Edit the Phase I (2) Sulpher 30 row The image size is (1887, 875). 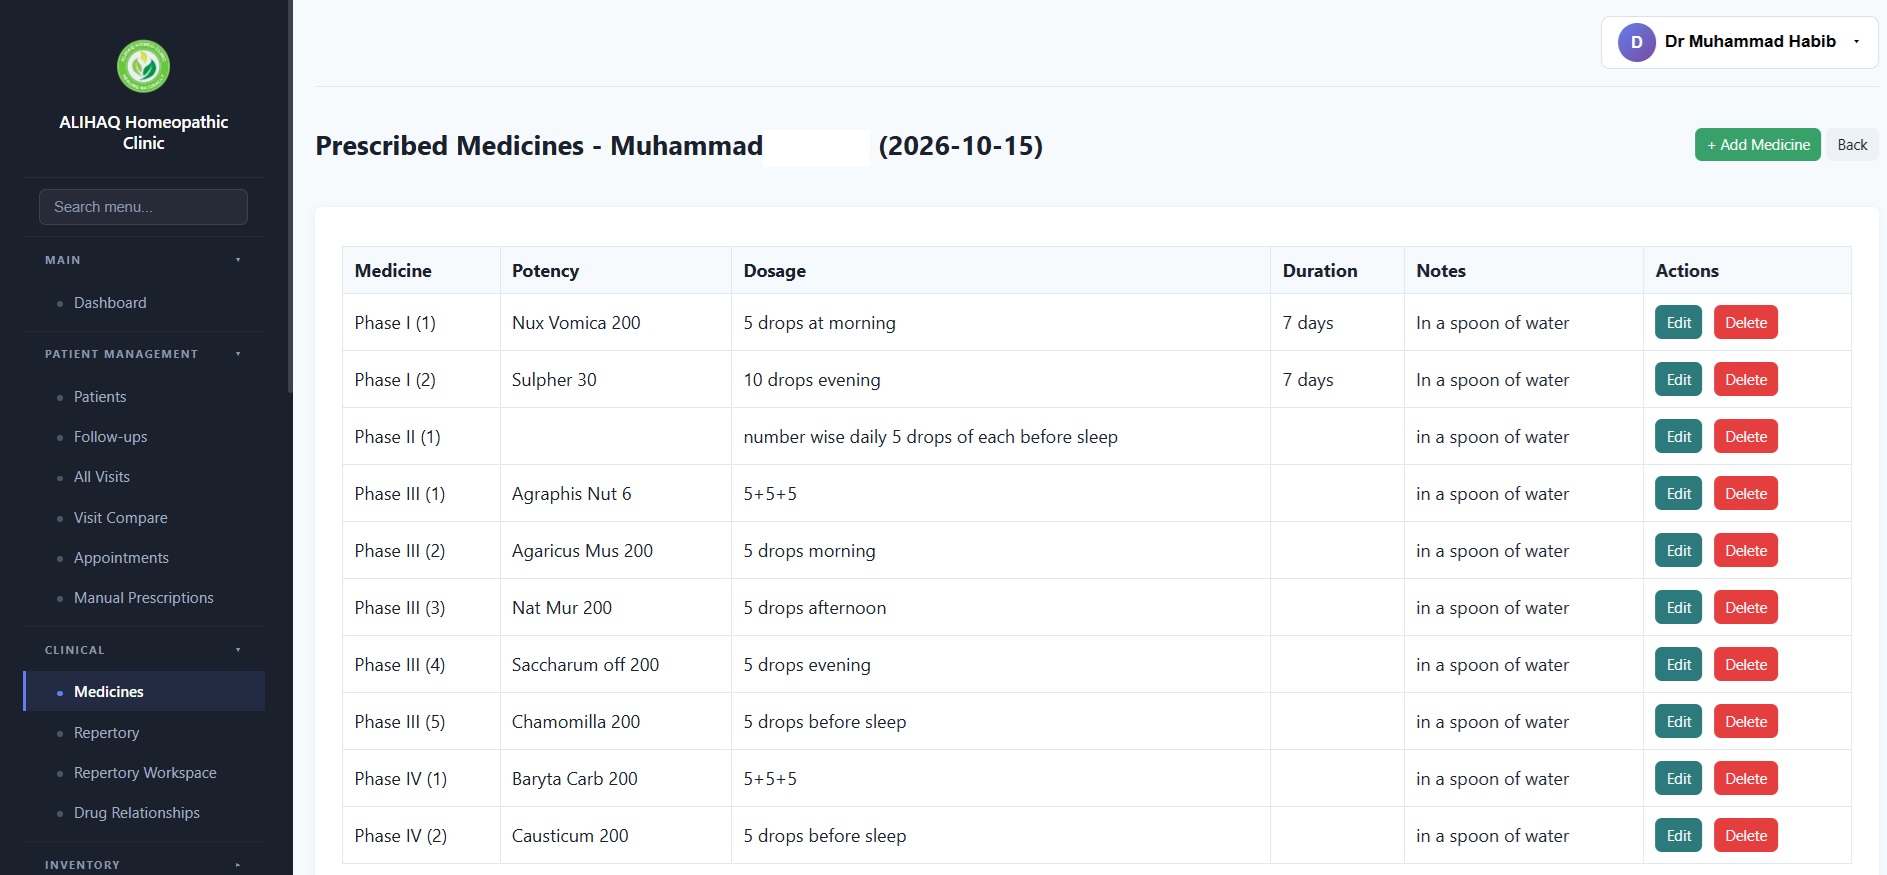pyautogui.click(x=1678, y=380)
